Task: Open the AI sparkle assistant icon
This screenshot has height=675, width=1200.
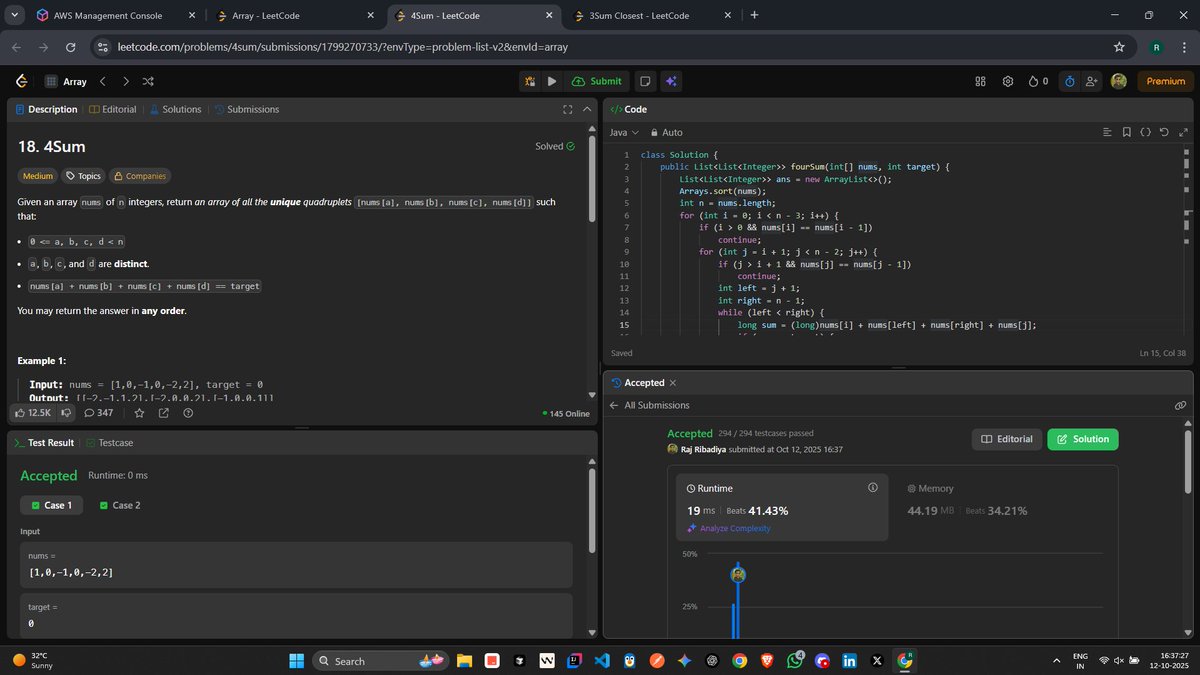Action: pos(672,81)
